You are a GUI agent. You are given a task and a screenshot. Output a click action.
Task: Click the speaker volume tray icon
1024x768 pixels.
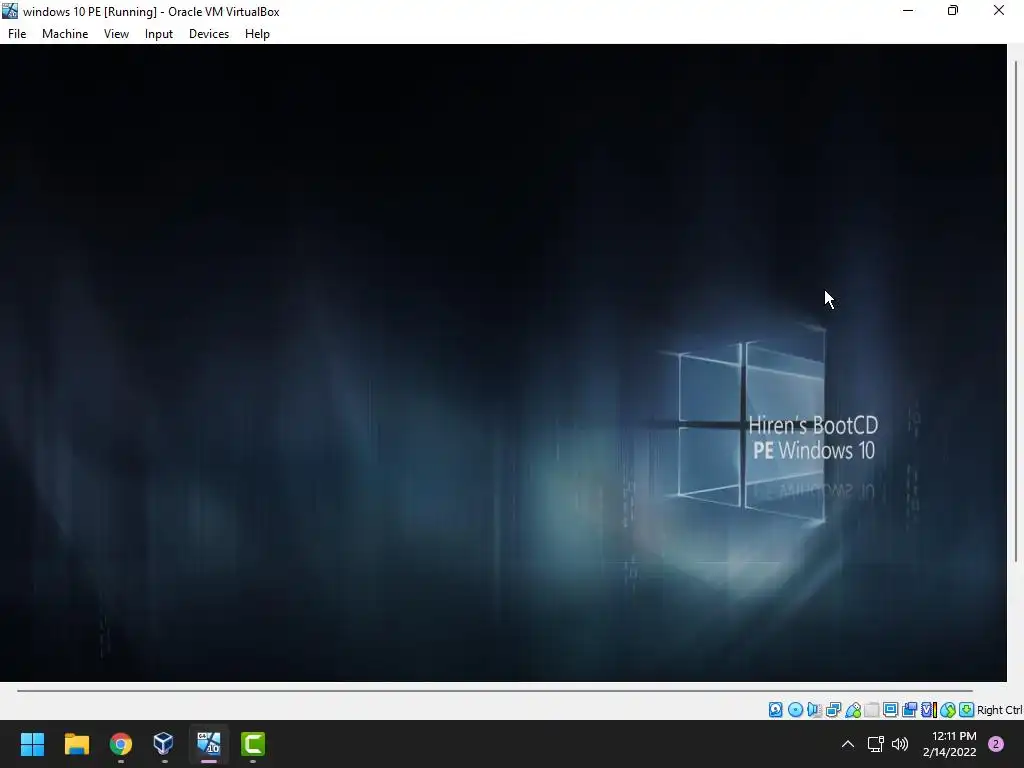[x=900, y=744]
